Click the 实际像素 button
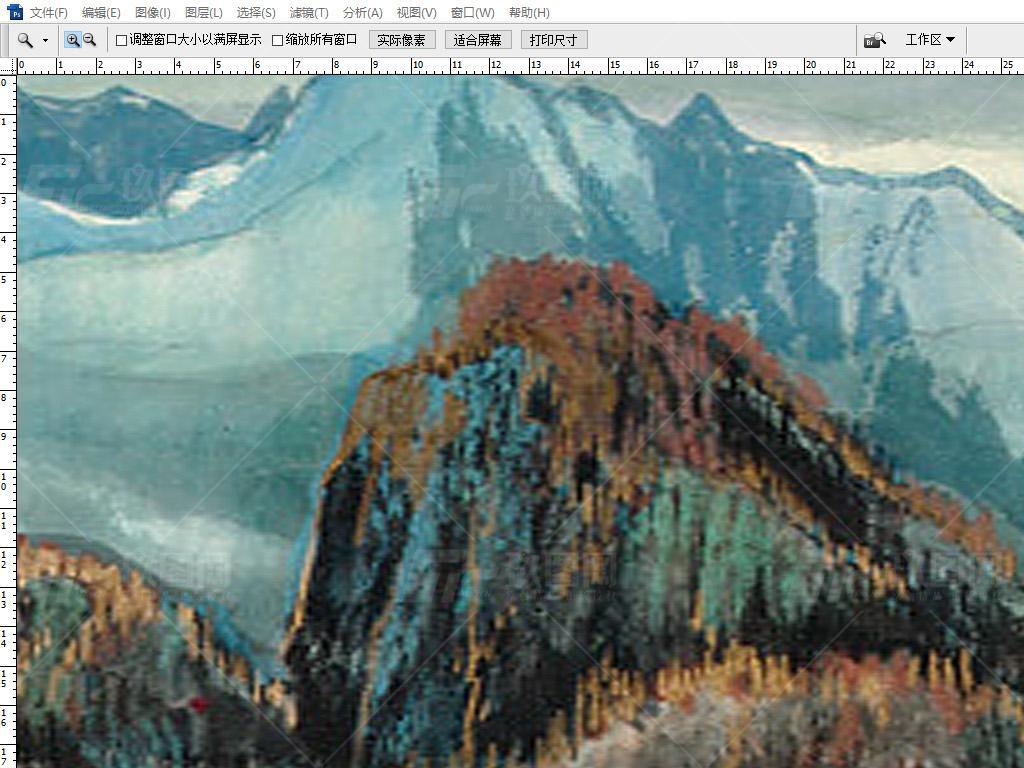This screenshot has height=768, width=1024. (402, 40)
